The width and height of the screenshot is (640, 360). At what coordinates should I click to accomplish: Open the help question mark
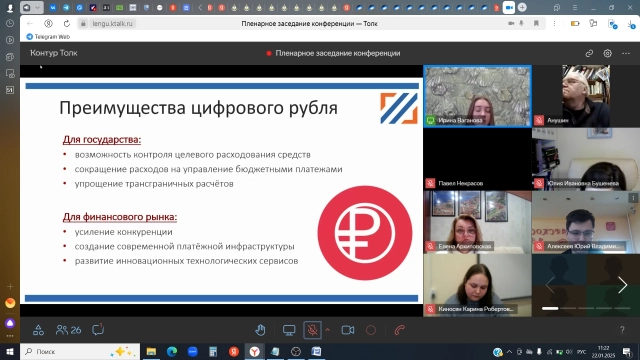(622, 330)
